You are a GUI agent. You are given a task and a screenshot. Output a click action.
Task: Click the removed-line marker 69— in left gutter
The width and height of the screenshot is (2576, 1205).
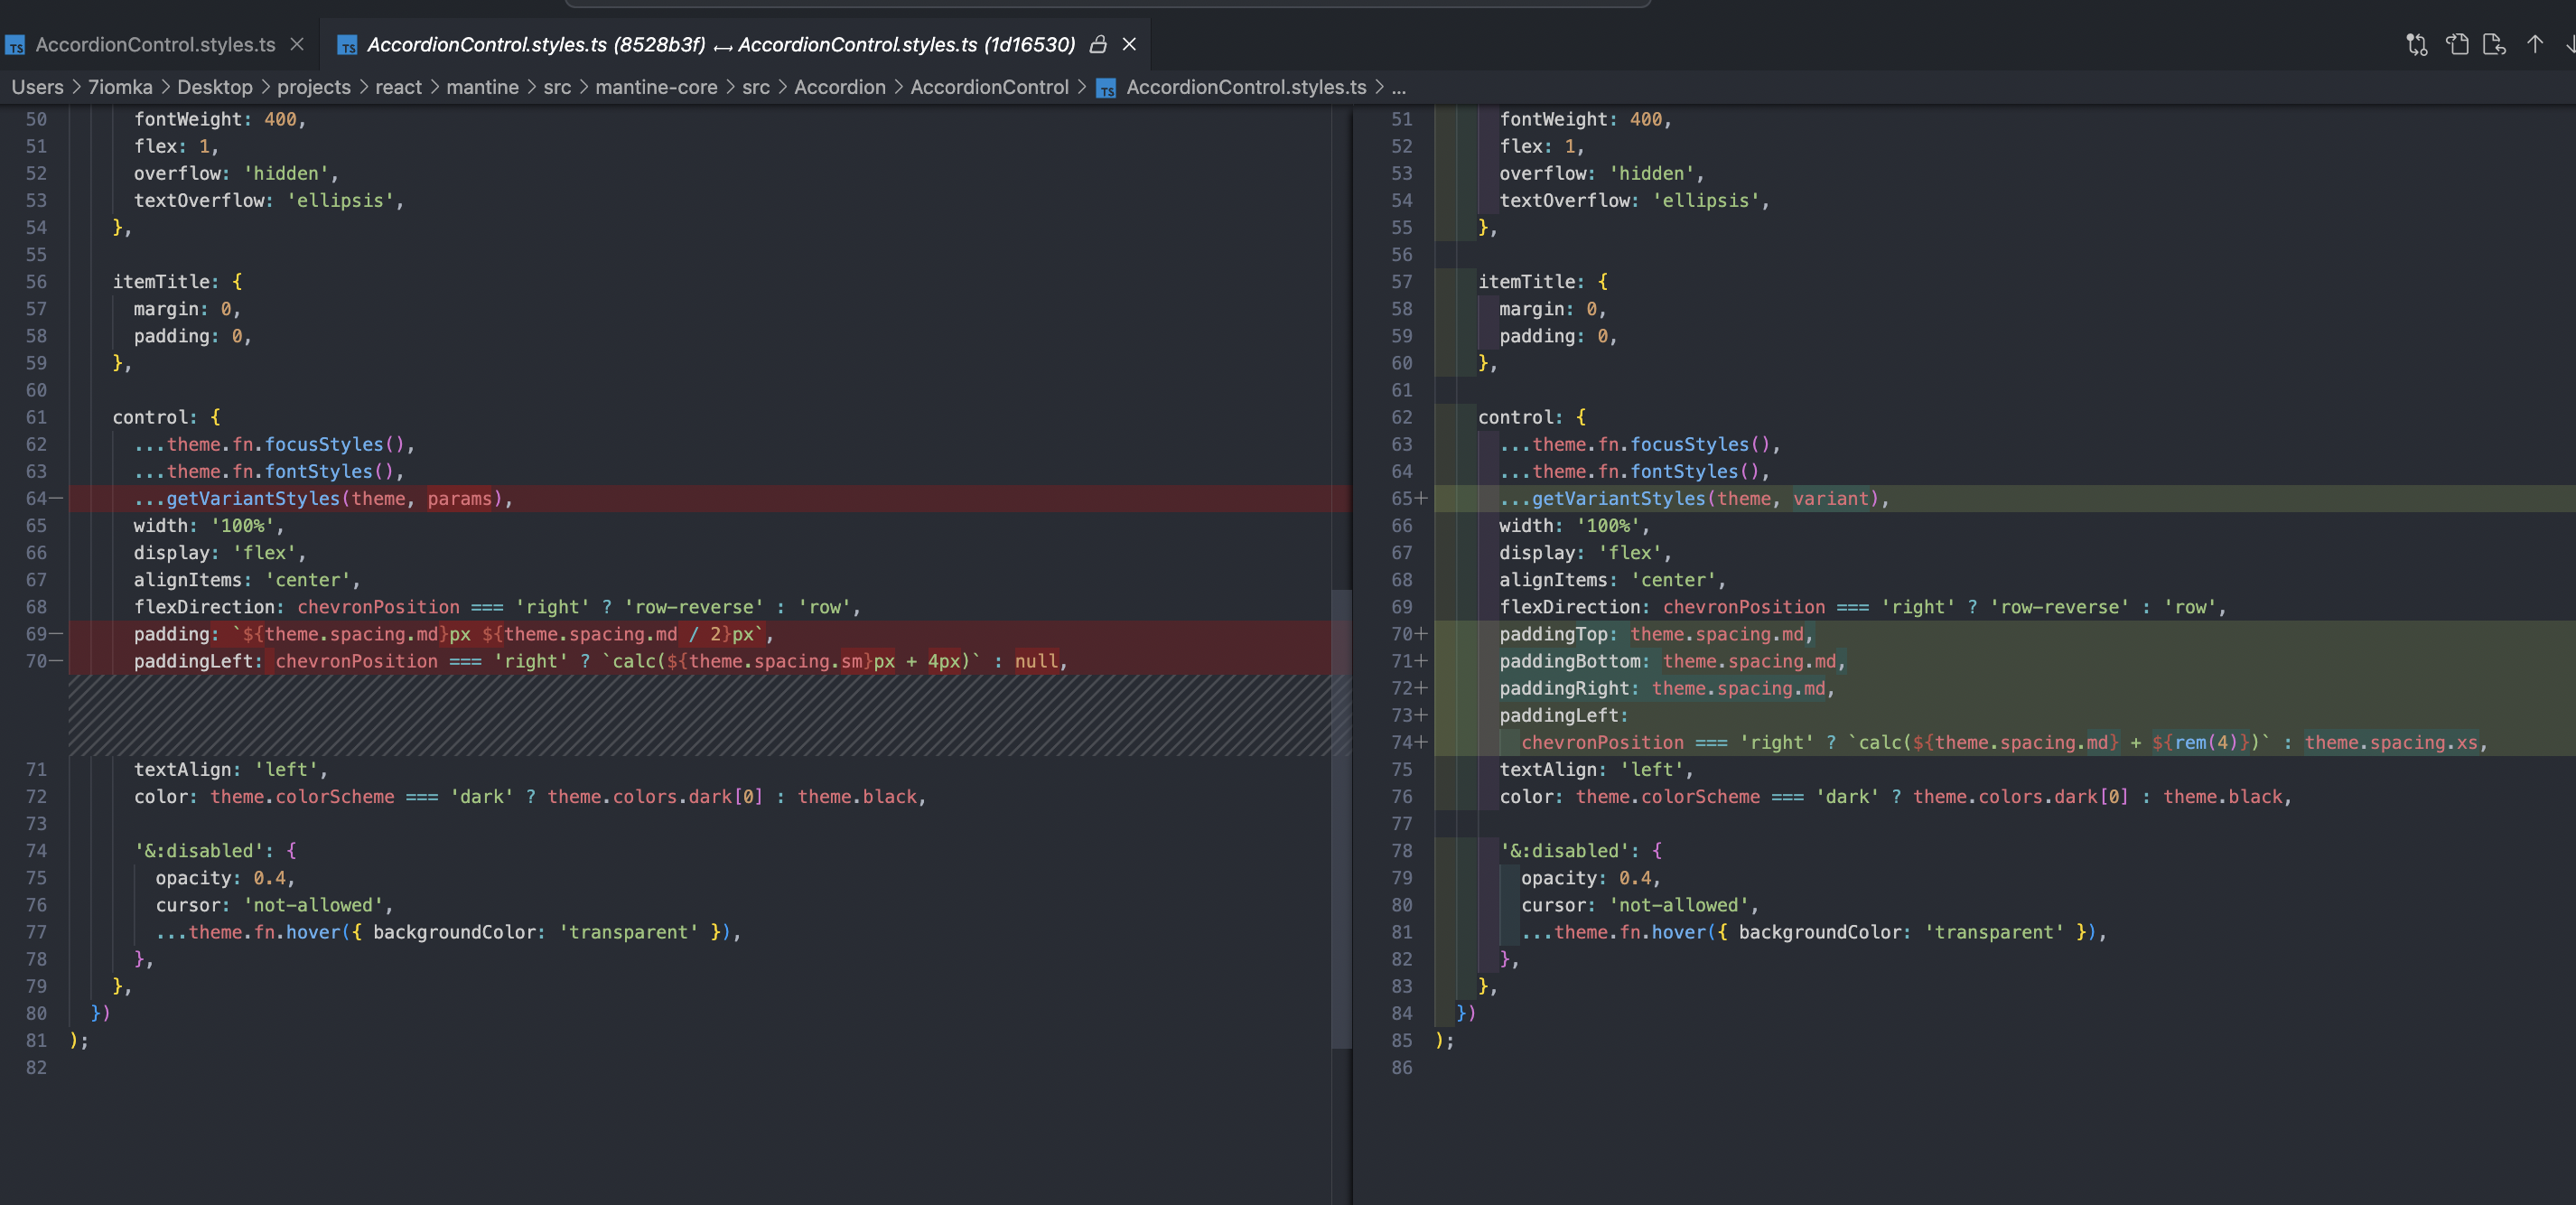[x=44, y=634]
